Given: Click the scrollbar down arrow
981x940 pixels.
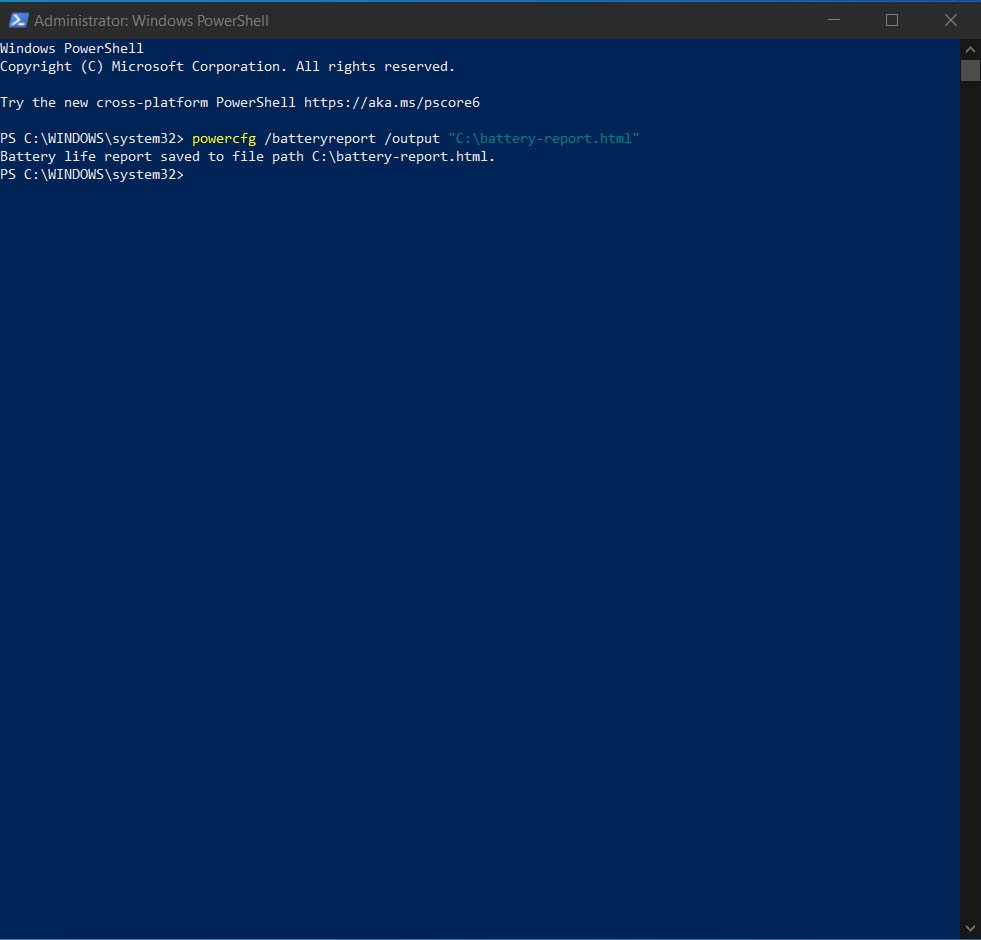Looking at the screenshot, I should (970, 928).
